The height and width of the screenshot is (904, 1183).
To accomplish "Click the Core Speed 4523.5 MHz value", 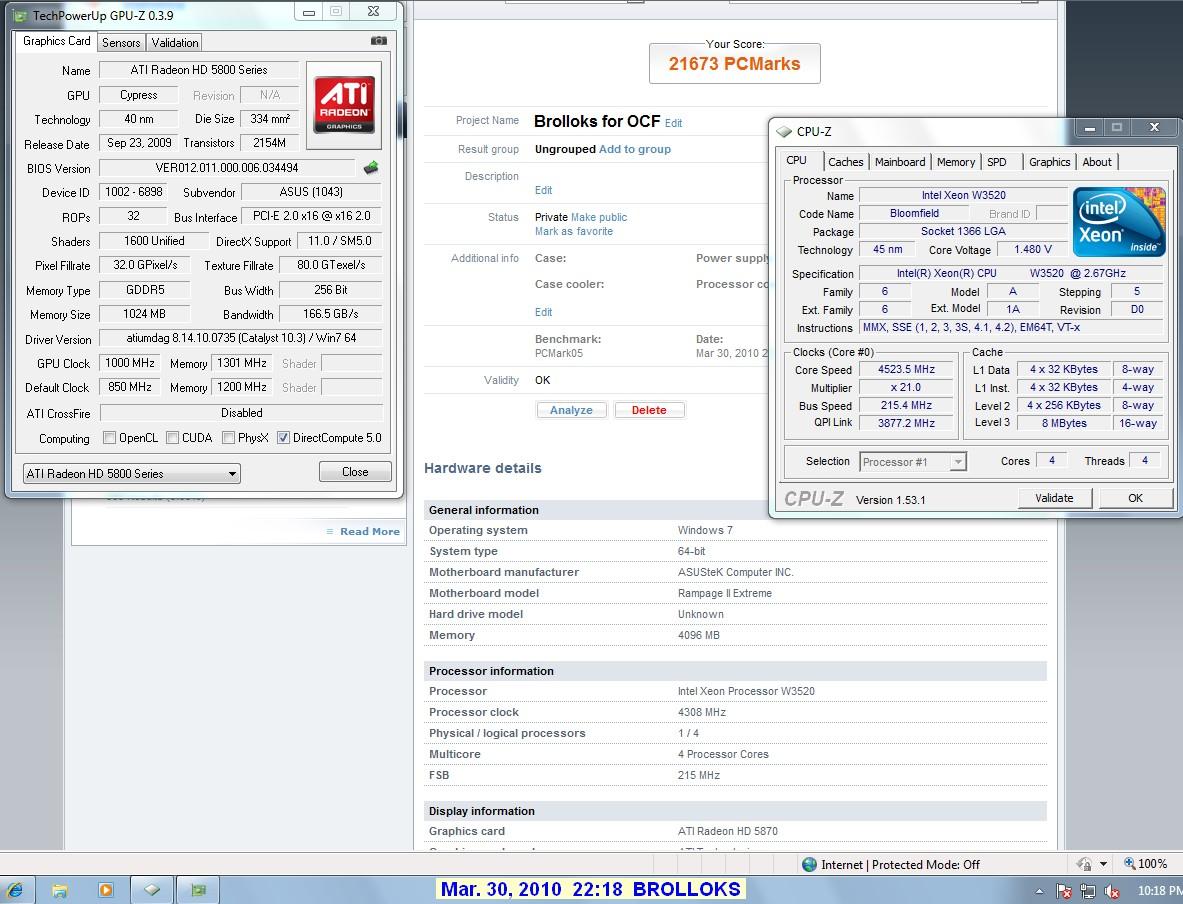I will tap(906, 370).
